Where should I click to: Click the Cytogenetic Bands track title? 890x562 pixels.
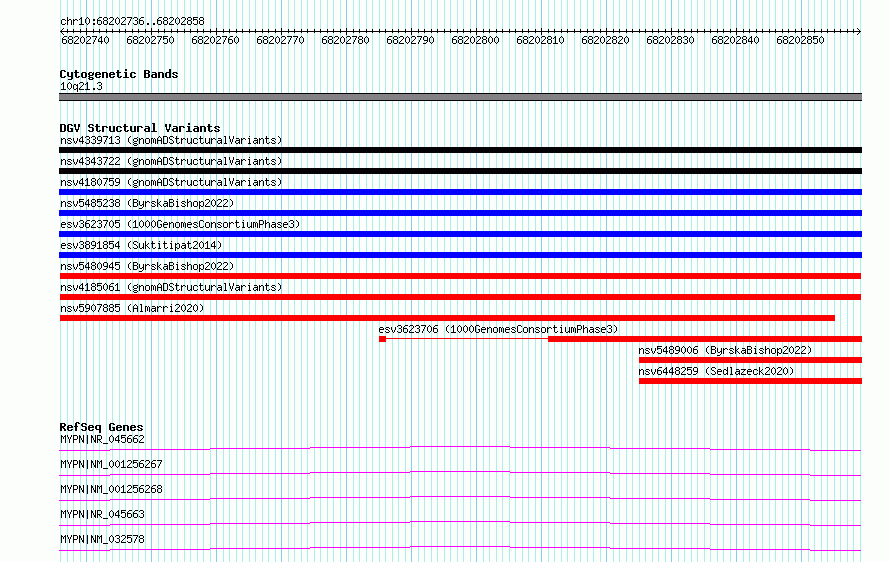[119, 74]
